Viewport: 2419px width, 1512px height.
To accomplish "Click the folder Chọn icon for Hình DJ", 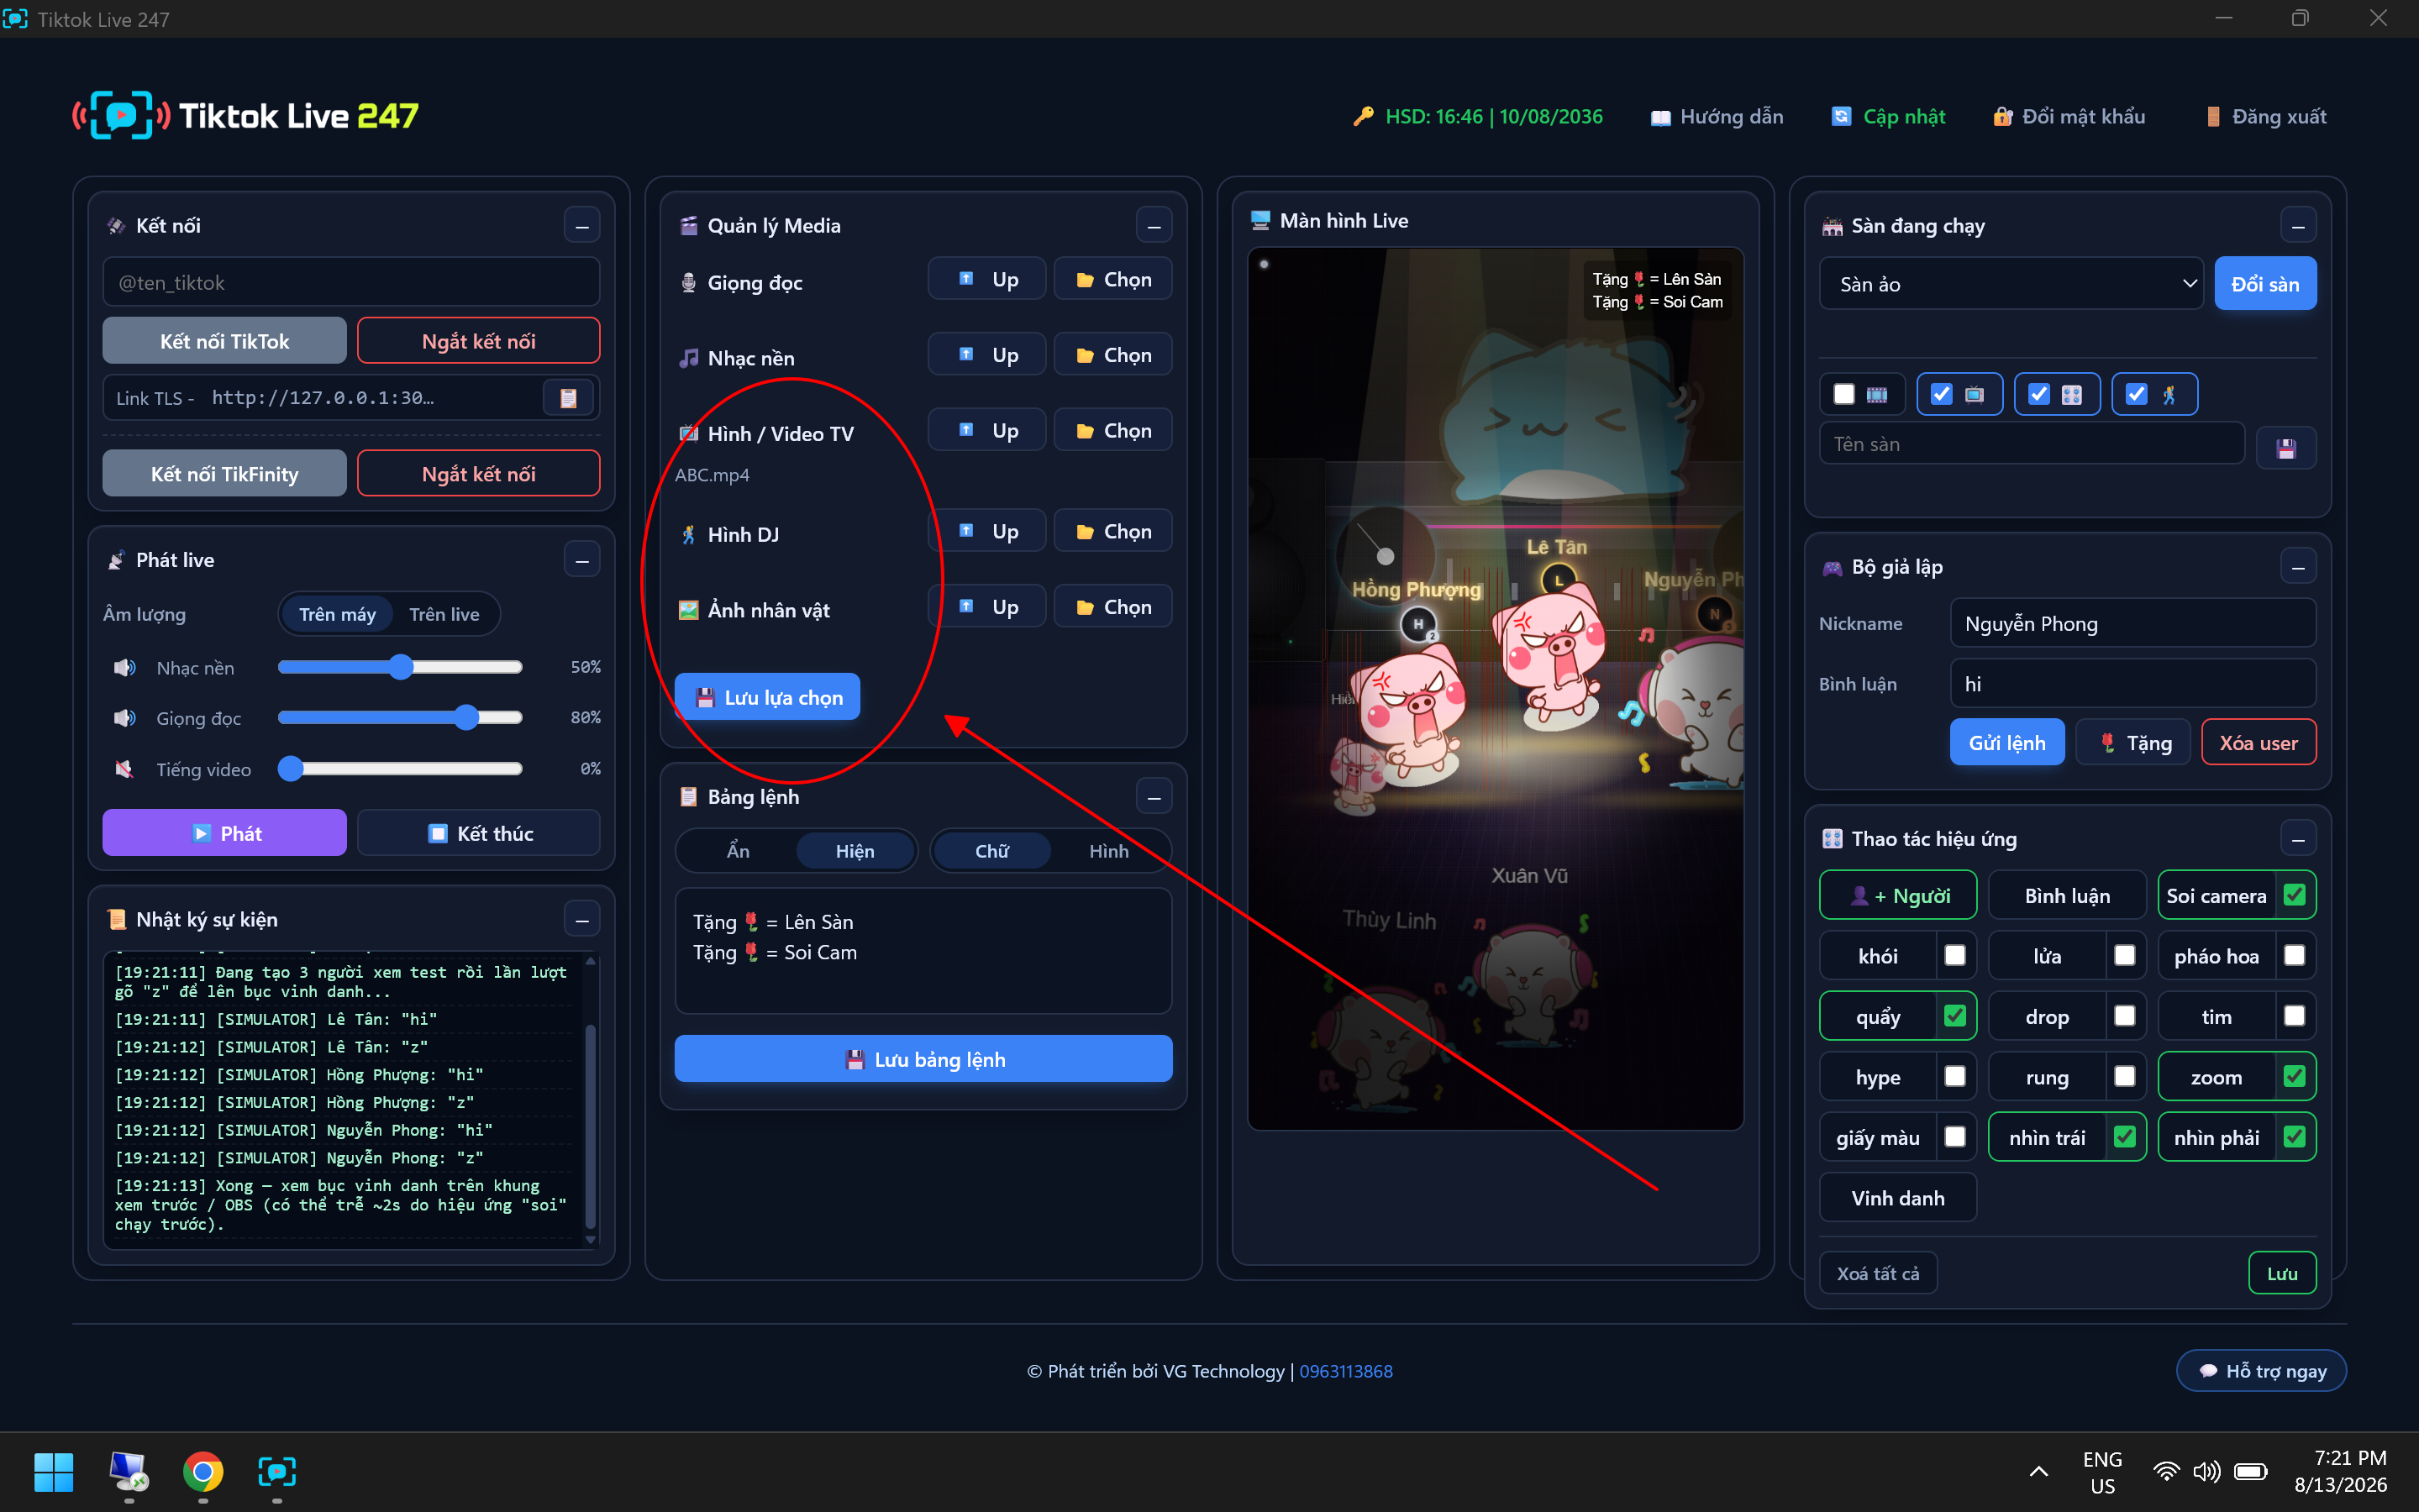I will [1084, 532].
